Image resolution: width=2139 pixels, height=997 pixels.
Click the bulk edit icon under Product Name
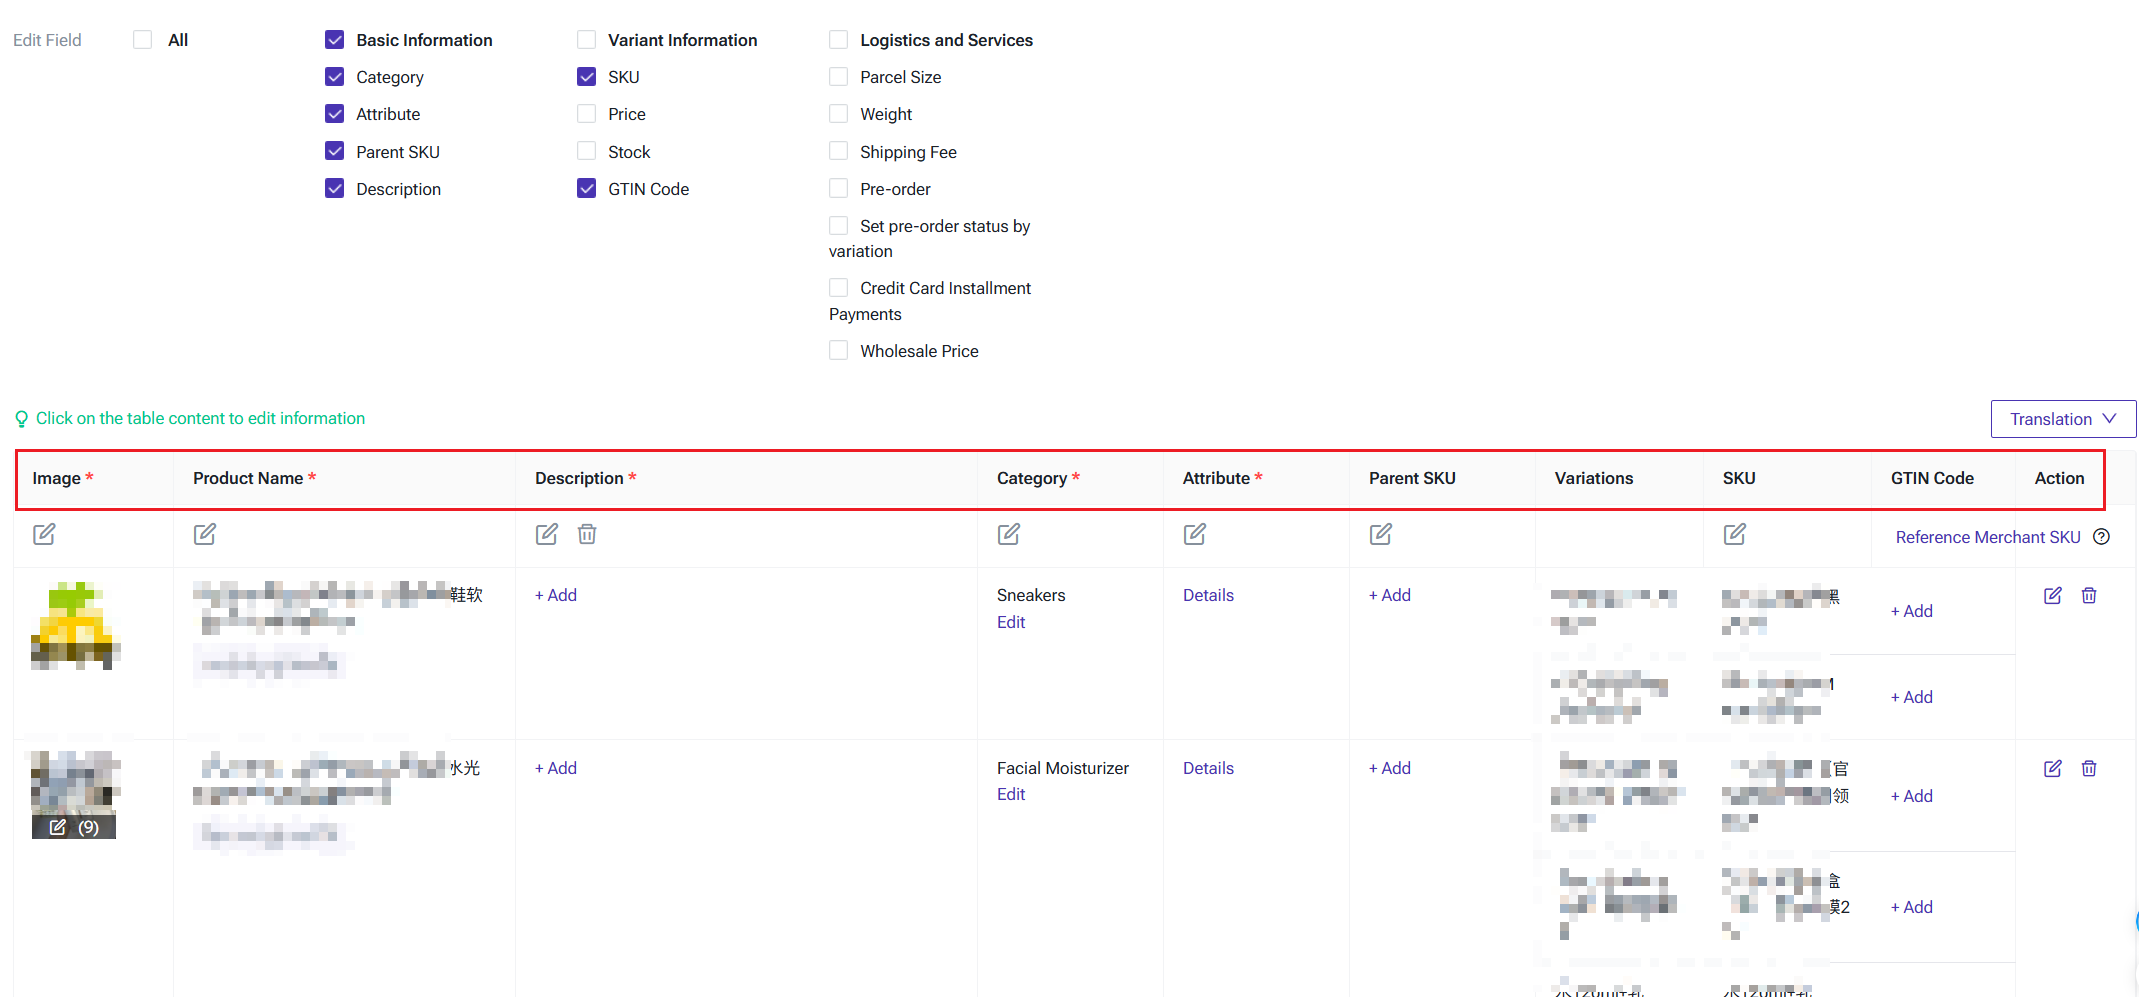coord(205,534)
